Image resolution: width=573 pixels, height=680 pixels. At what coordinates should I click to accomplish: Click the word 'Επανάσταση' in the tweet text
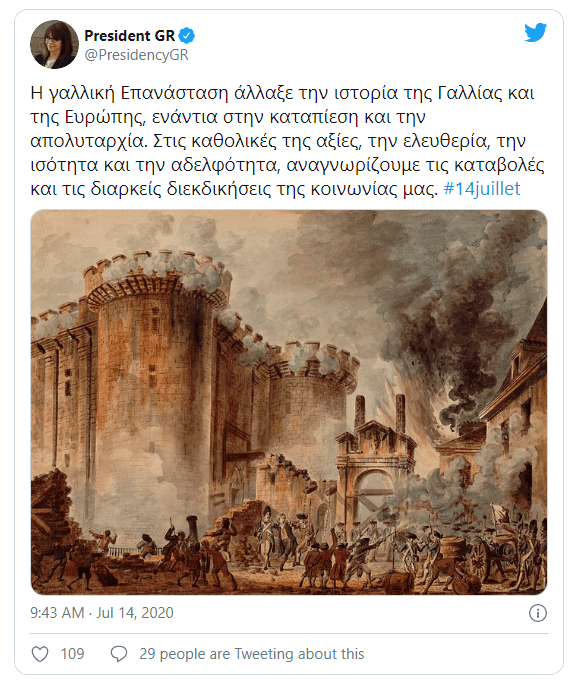[174, 93]
